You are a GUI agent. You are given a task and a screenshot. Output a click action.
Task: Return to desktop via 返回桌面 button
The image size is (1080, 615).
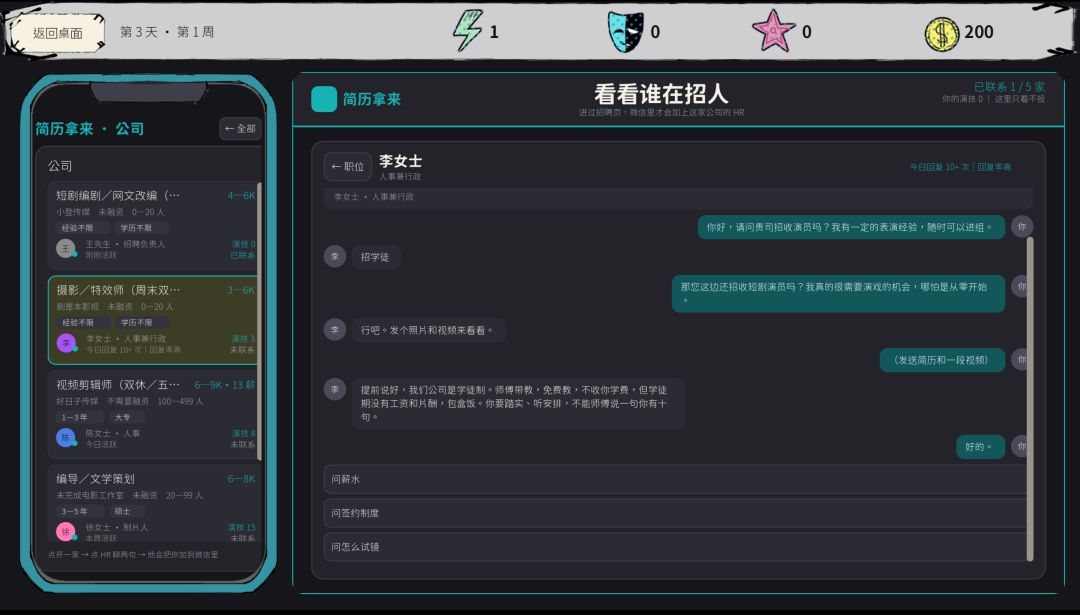[58, 33]
